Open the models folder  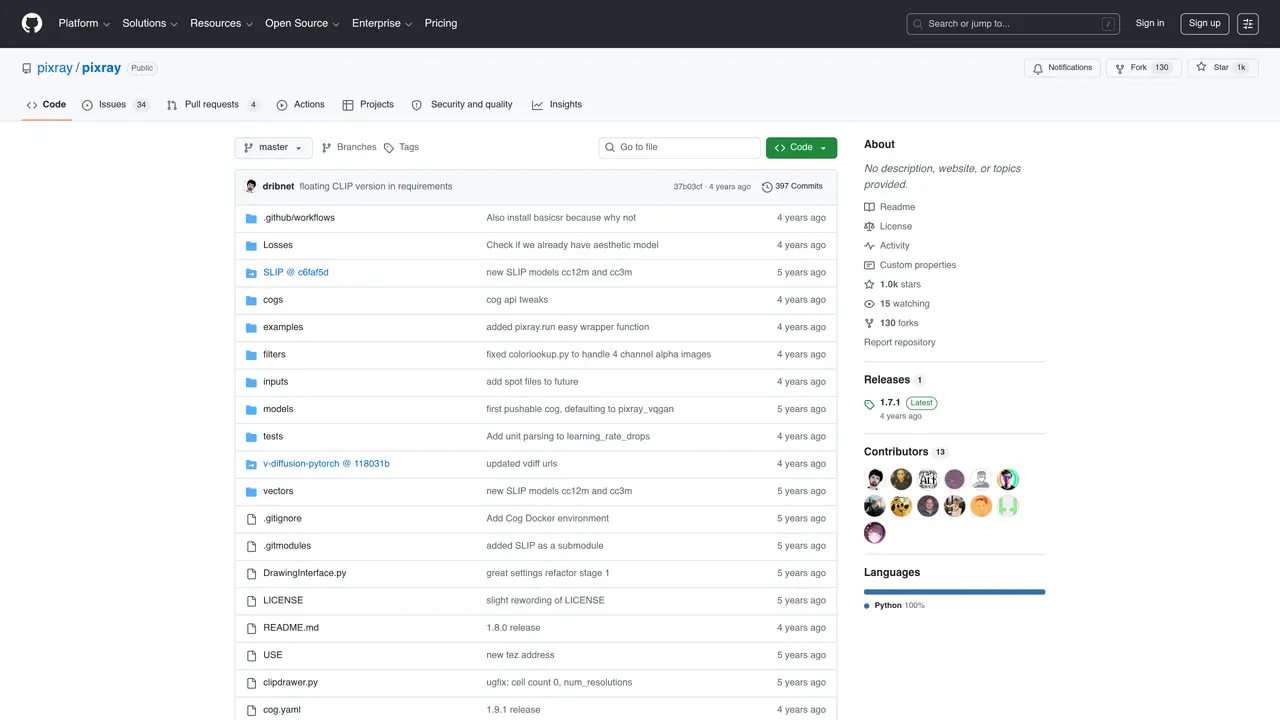(278, 409)
